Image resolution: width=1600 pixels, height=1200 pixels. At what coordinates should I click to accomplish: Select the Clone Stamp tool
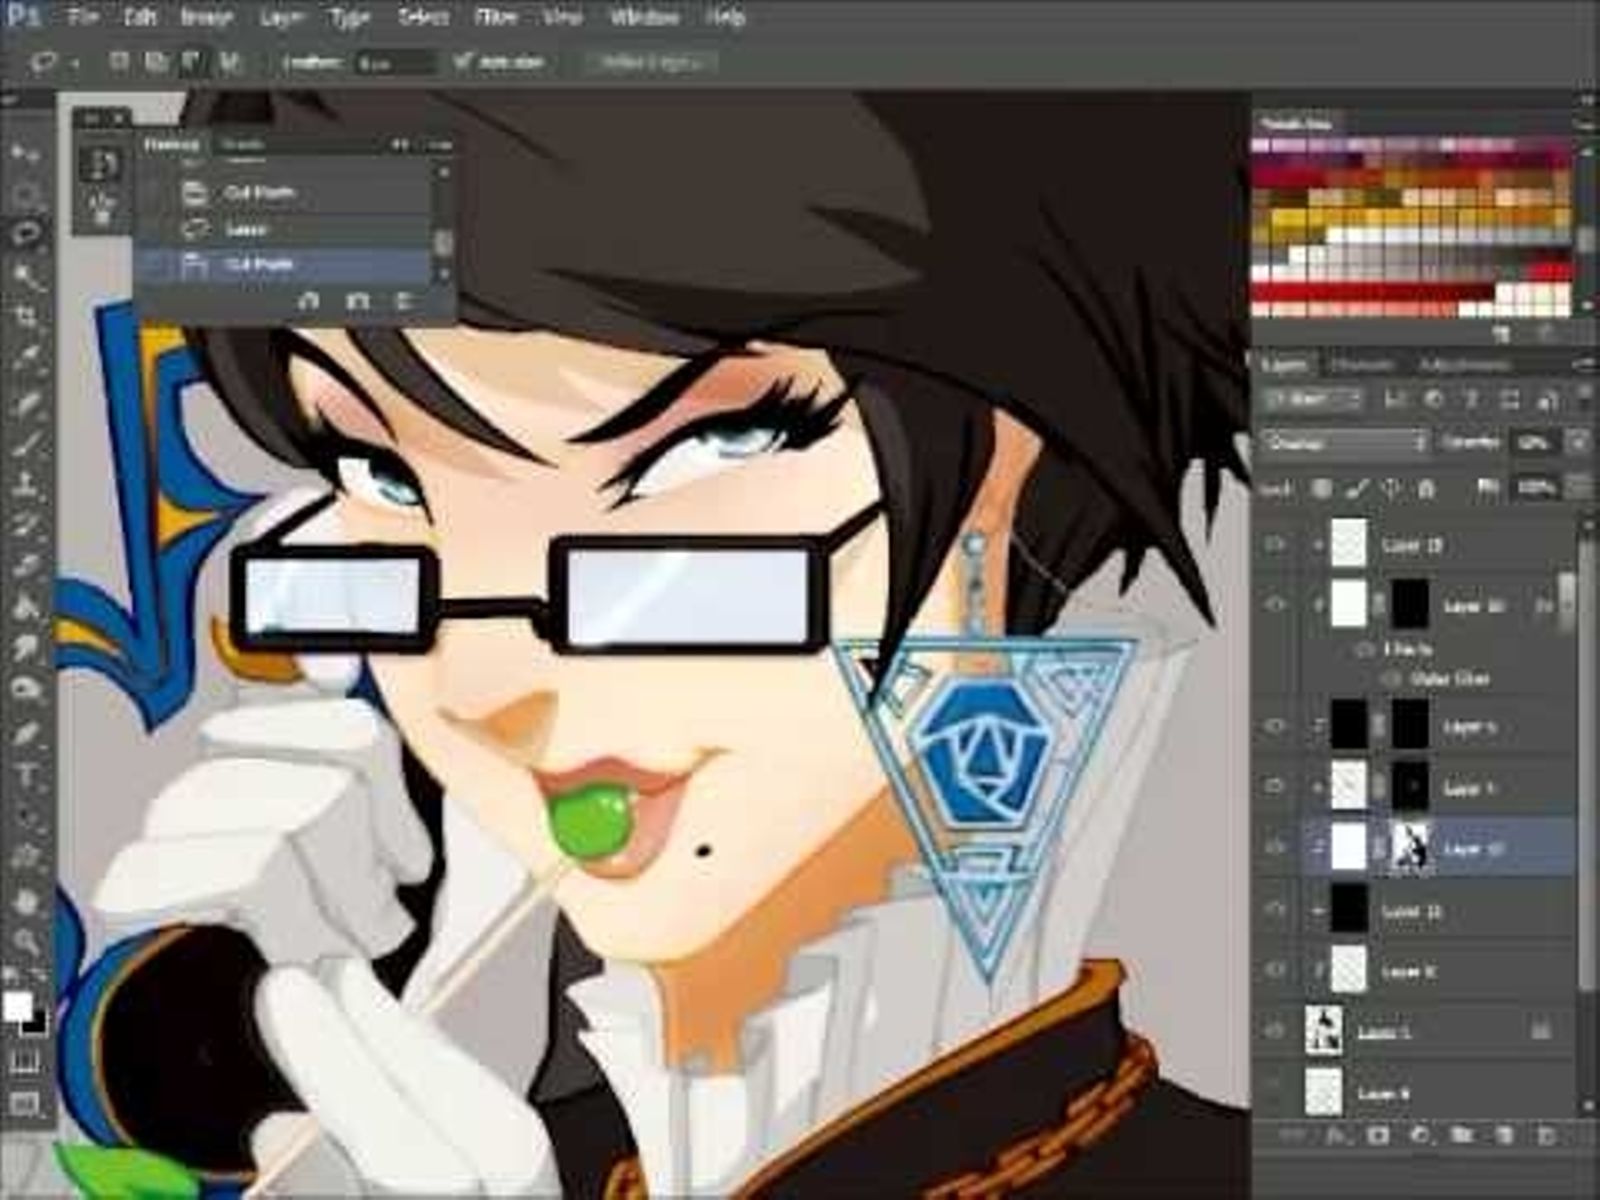[26, 485]
